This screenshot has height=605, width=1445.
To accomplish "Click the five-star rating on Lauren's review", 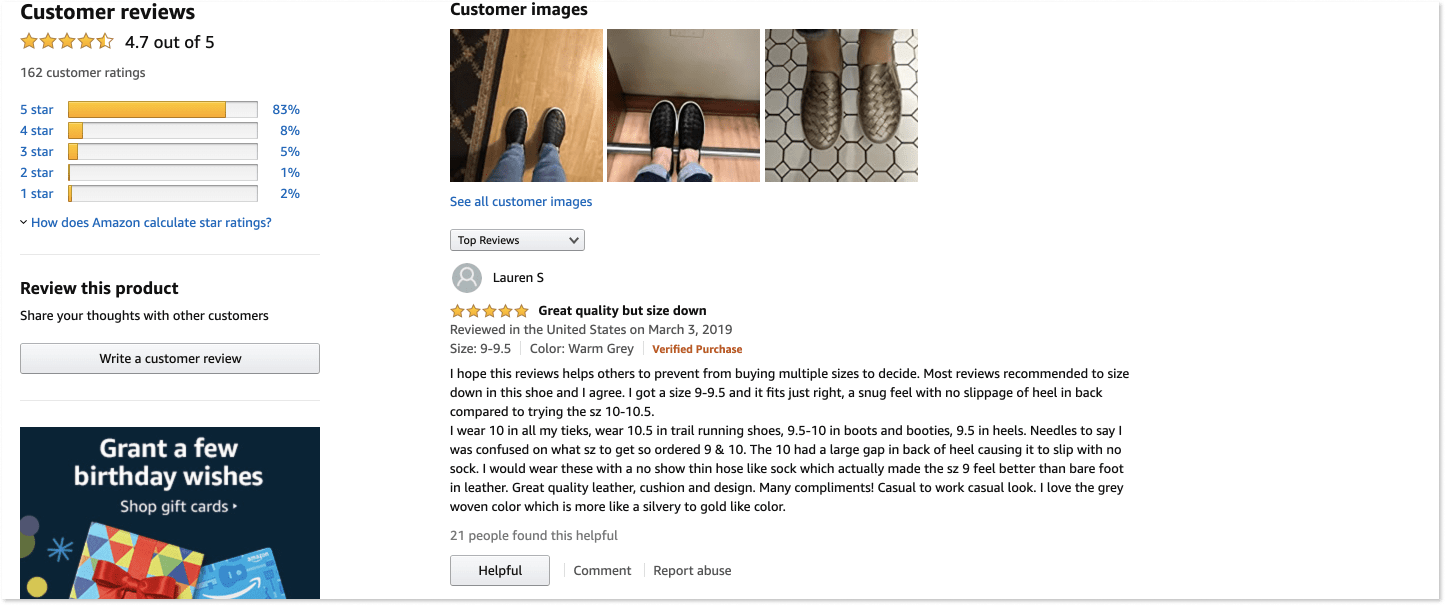I will 489,311.
